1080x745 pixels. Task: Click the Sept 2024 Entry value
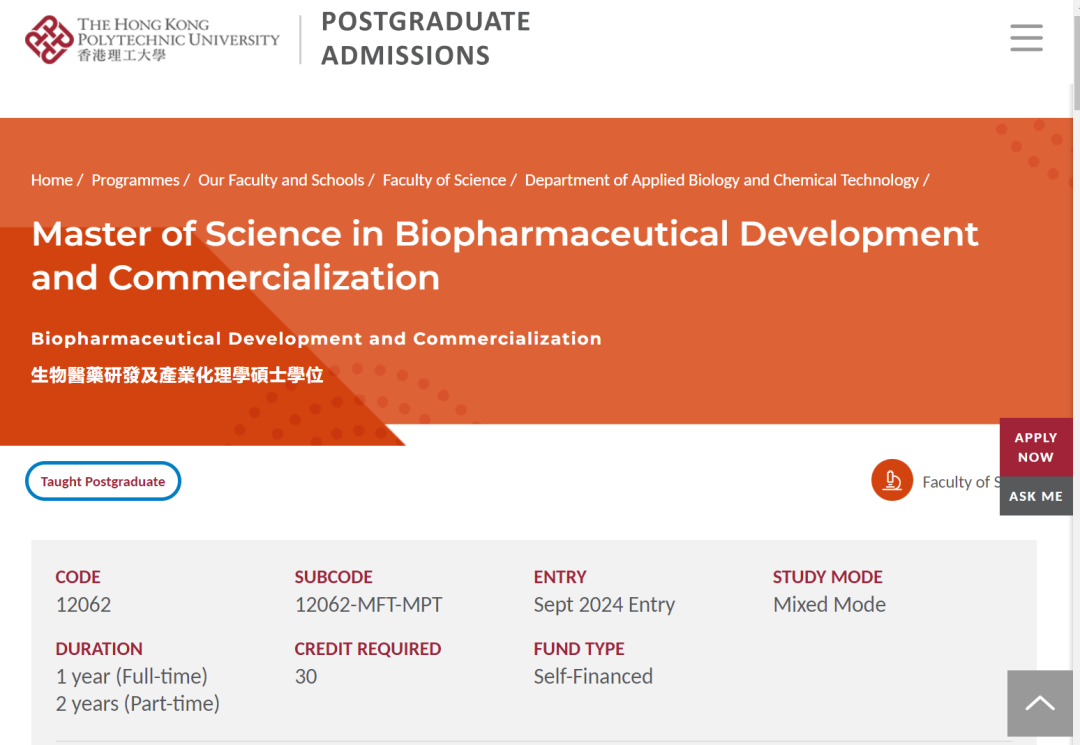tap(604, 605)
